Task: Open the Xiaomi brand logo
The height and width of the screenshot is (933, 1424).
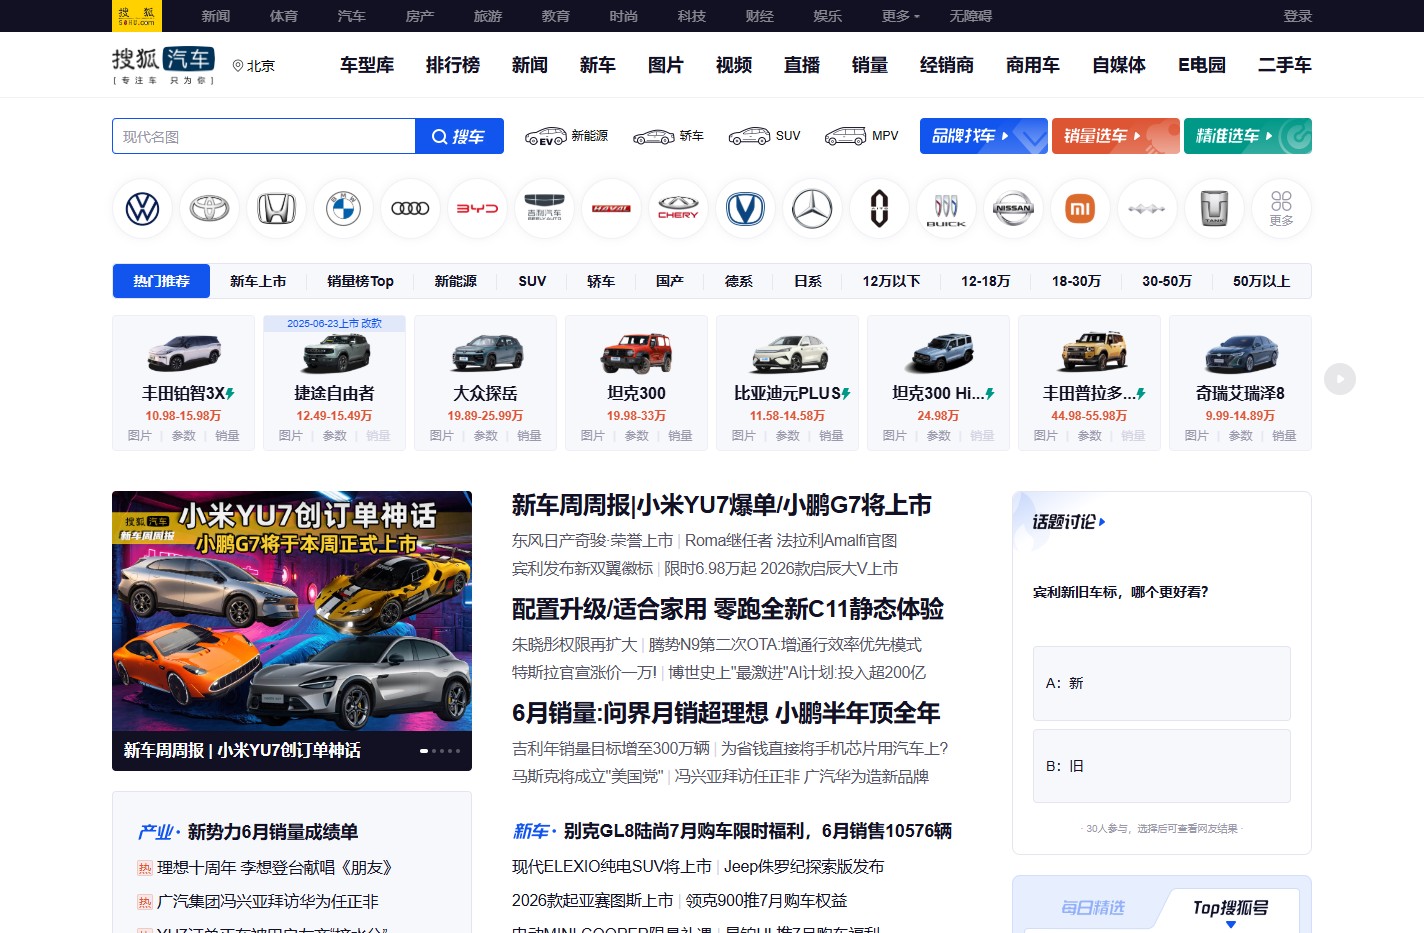Action: tap(1081, 209)
